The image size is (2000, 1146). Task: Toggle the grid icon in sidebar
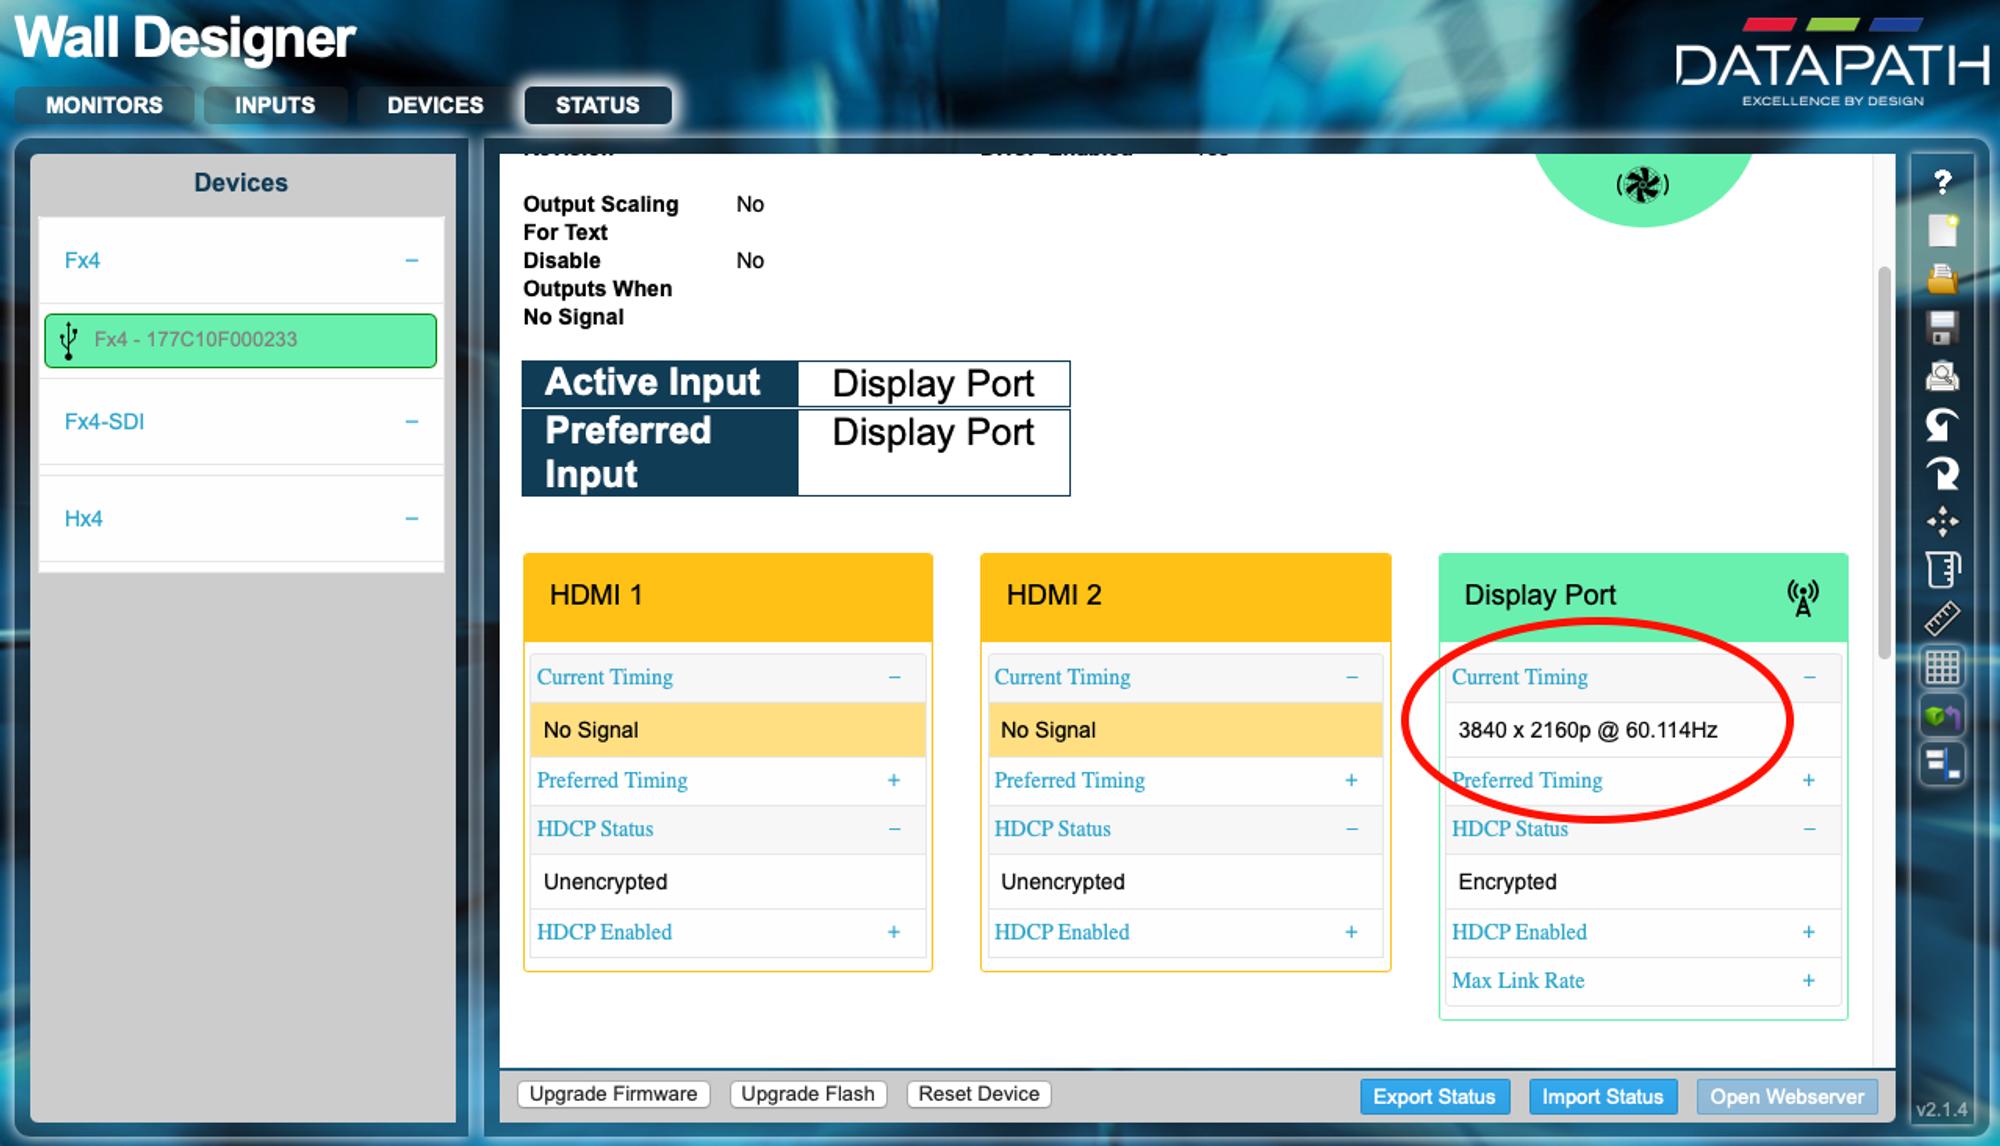pos(1942,667)
